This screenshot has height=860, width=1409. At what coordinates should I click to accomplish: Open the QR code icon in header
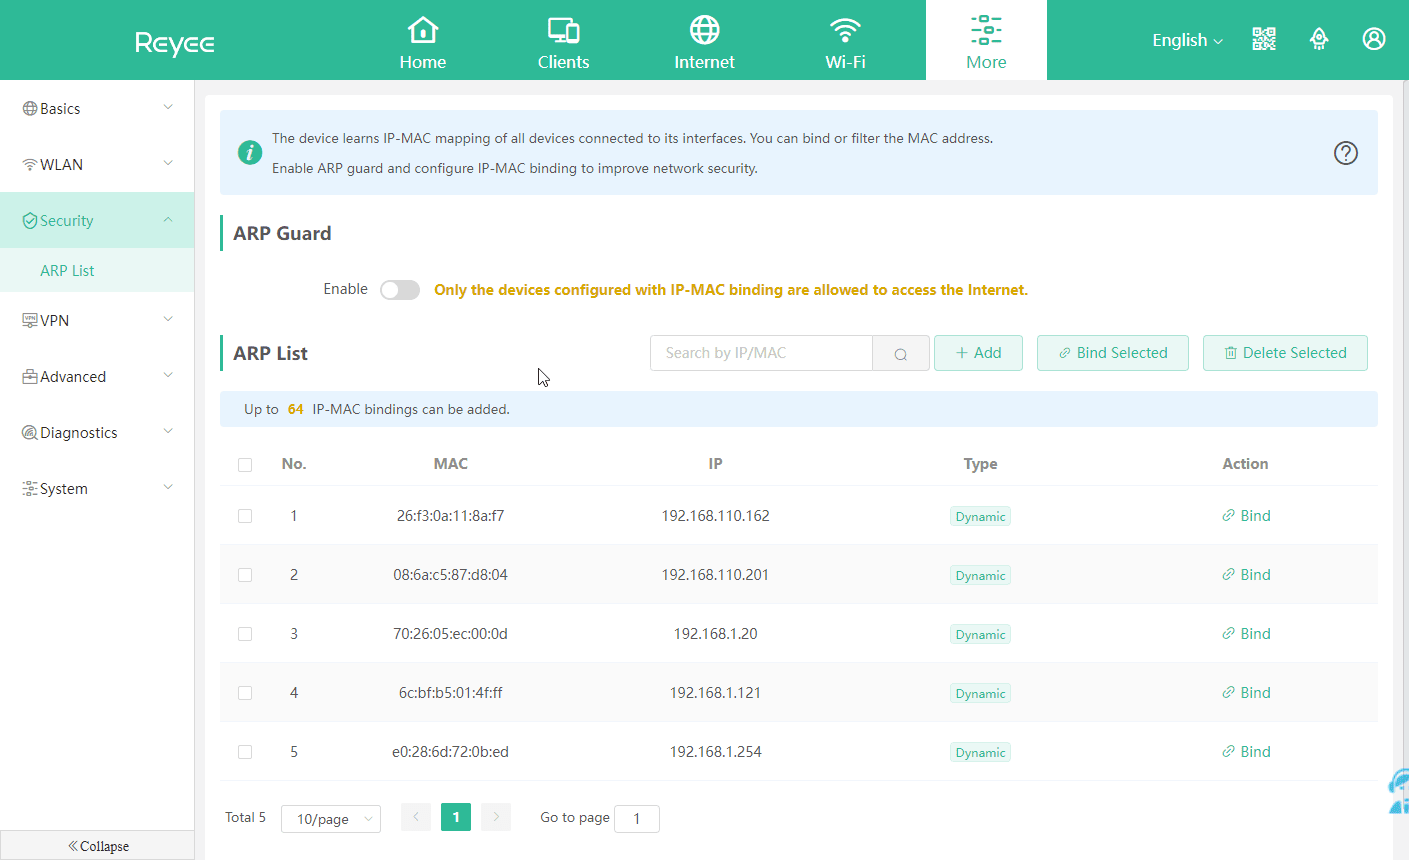pyautogui.click(x=1264, y=39)
